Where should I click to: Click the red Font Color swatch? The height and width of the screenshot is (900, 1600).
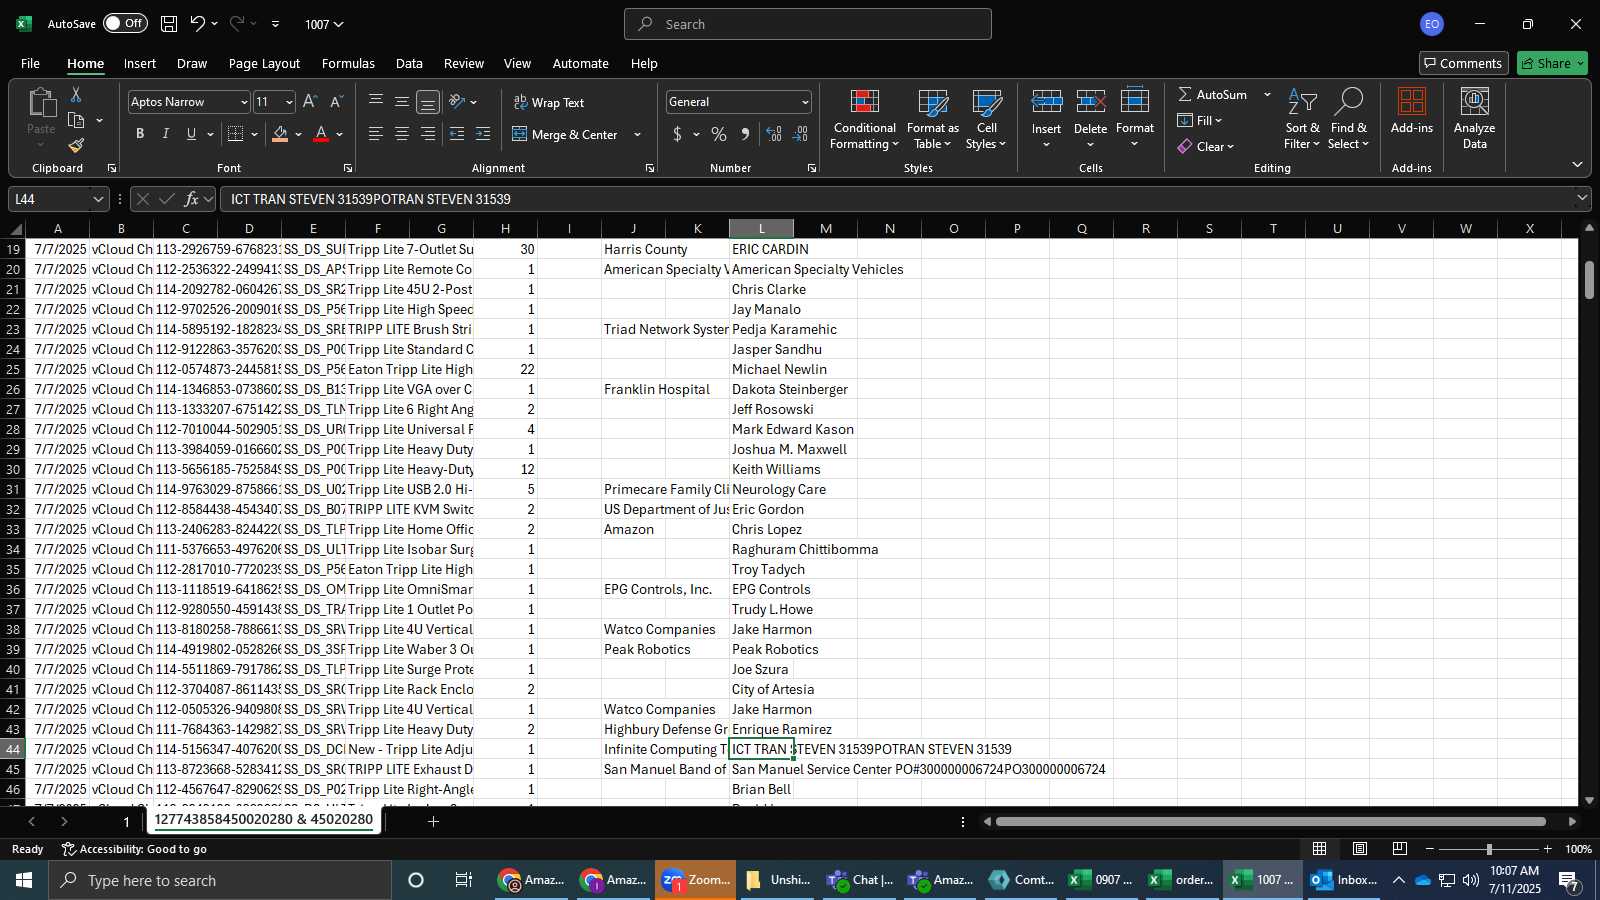321,134
